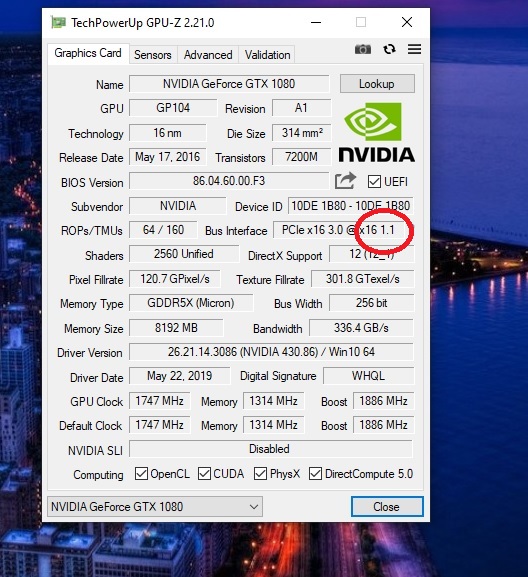This screenshot has height=577, width=528.
Task: Click the Default Clock row Boost 1886 MHz field
Action: point(383,425)
